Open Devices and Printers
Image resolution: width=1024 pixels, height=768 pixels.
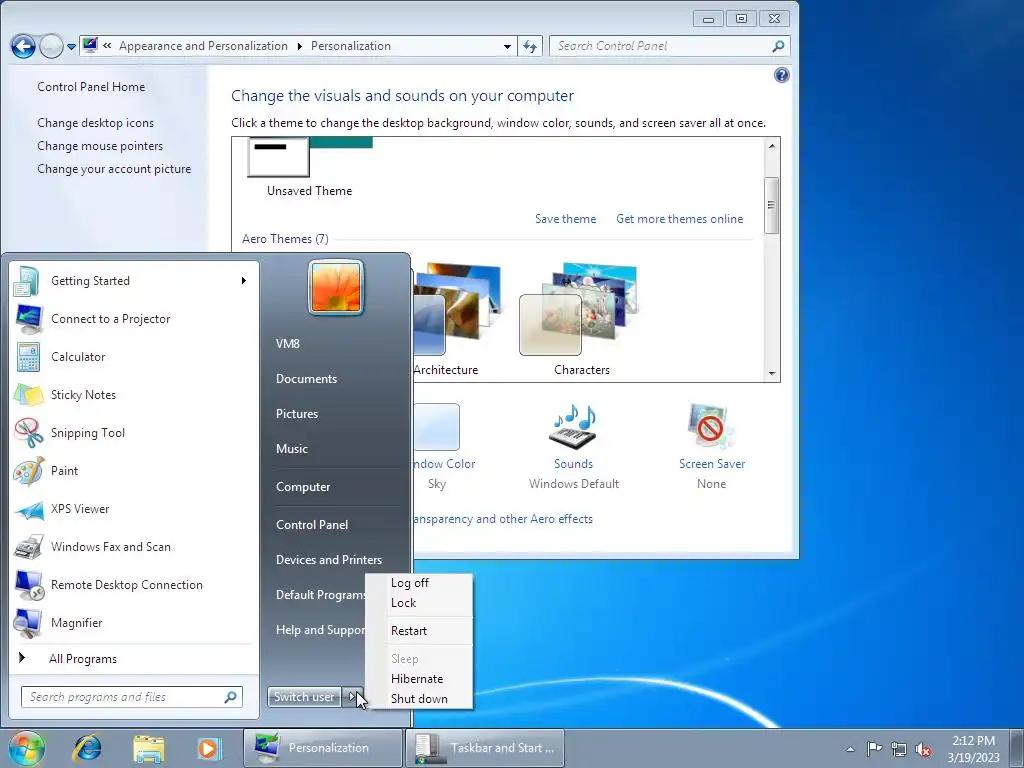pos(329,560)
